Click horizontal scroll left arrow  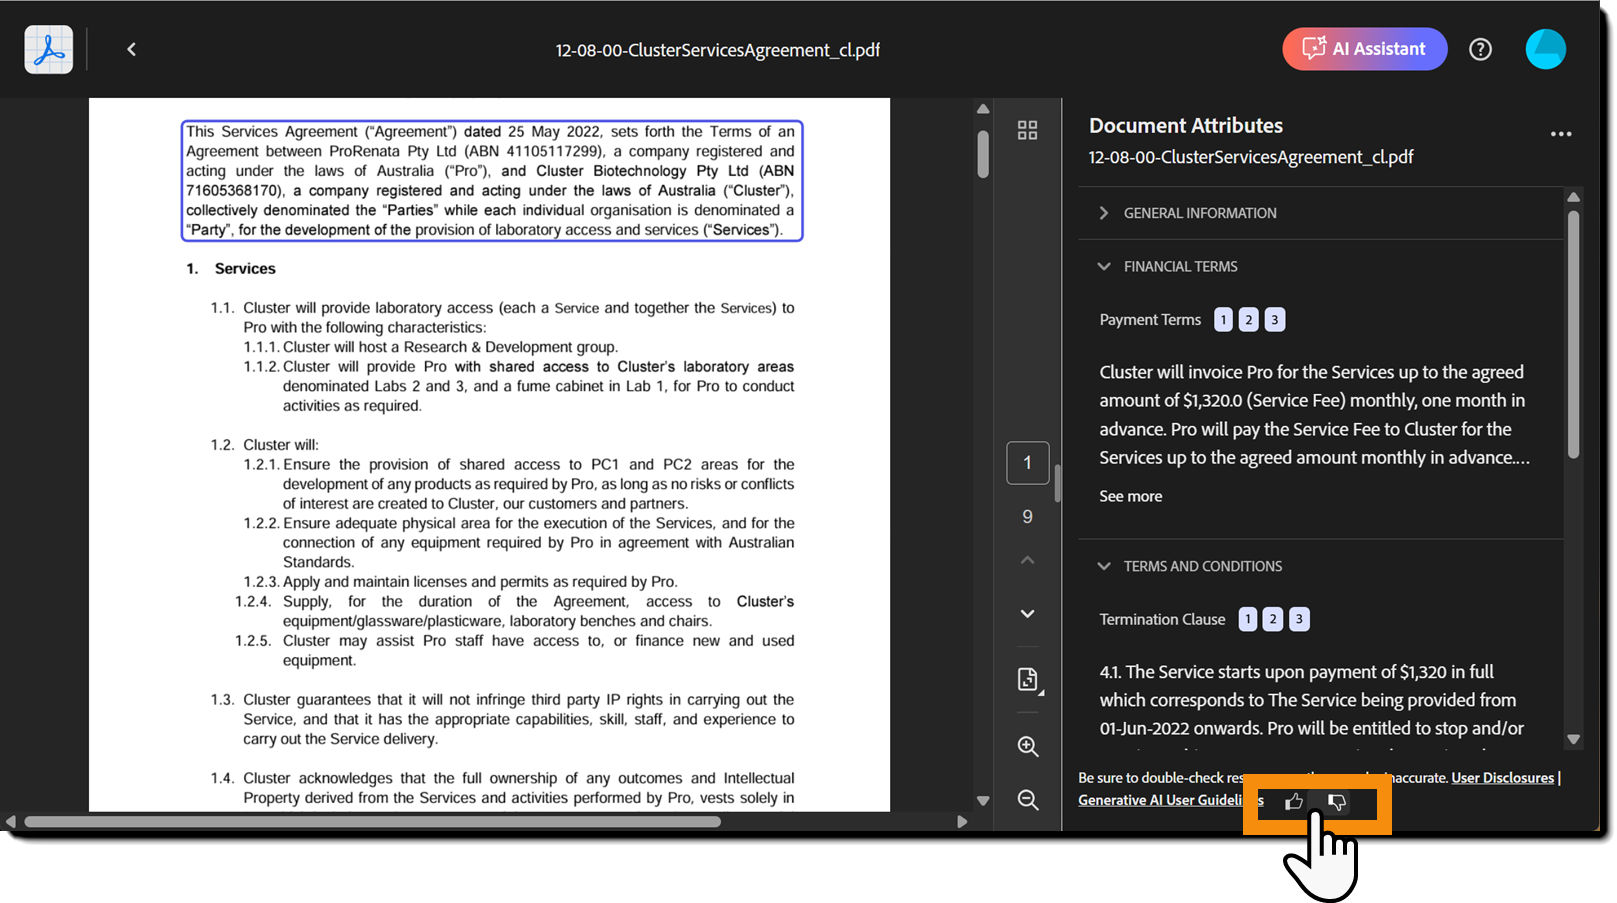(x=11, y=822)
